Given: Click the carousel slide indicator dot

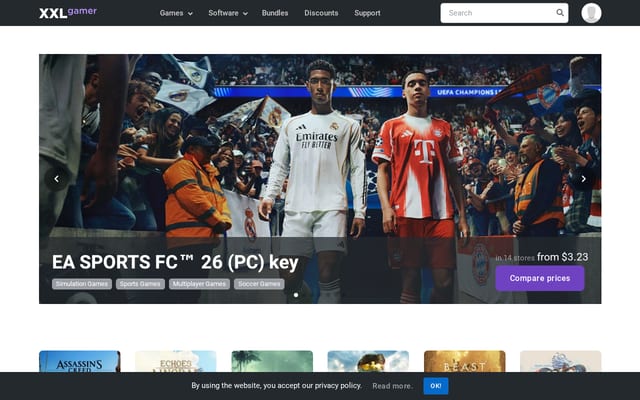Looking at the screenshot, I should [296, 295].
